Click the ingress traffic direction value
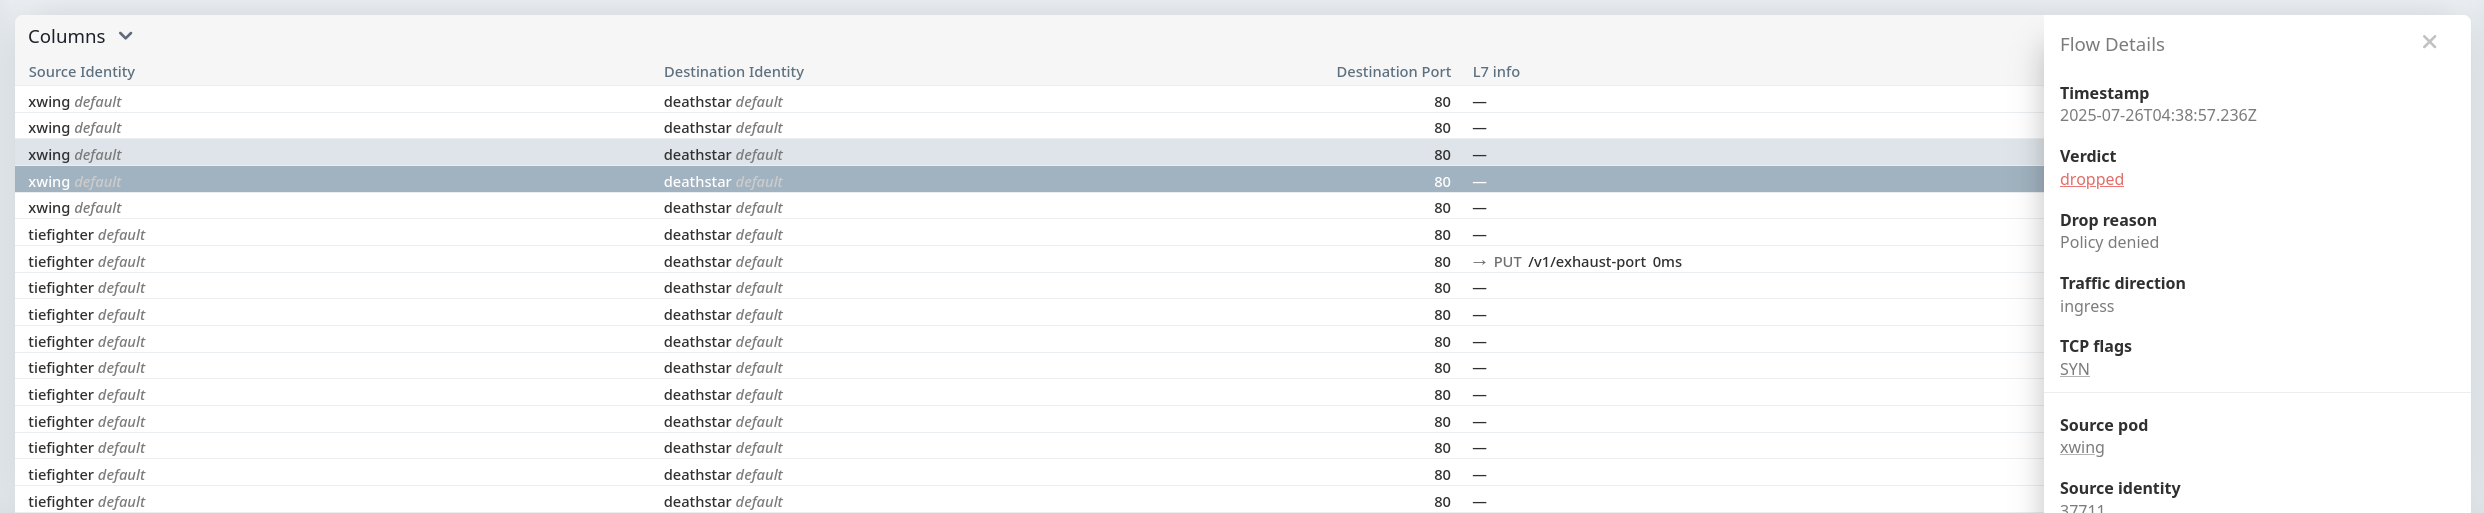The width and height of the screenshot is (2484, 513). point(2087,307)
